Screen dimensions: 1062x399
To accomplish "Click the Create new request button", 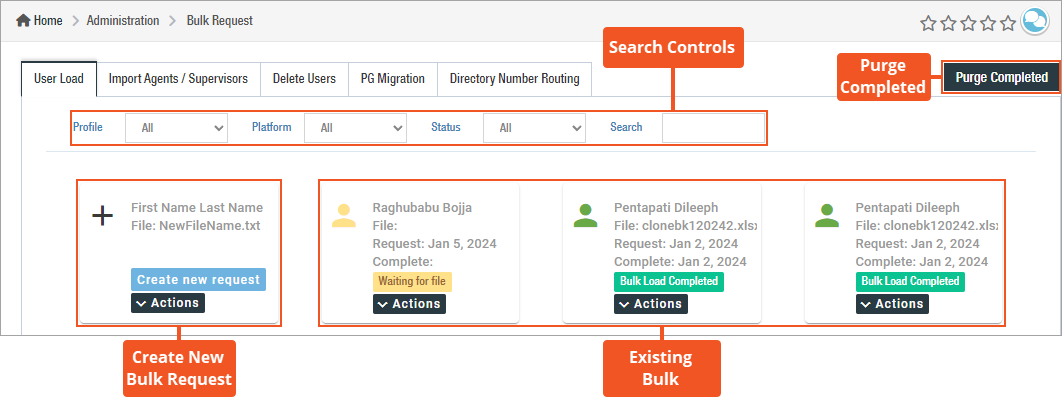I will click(x=198, y=279).
